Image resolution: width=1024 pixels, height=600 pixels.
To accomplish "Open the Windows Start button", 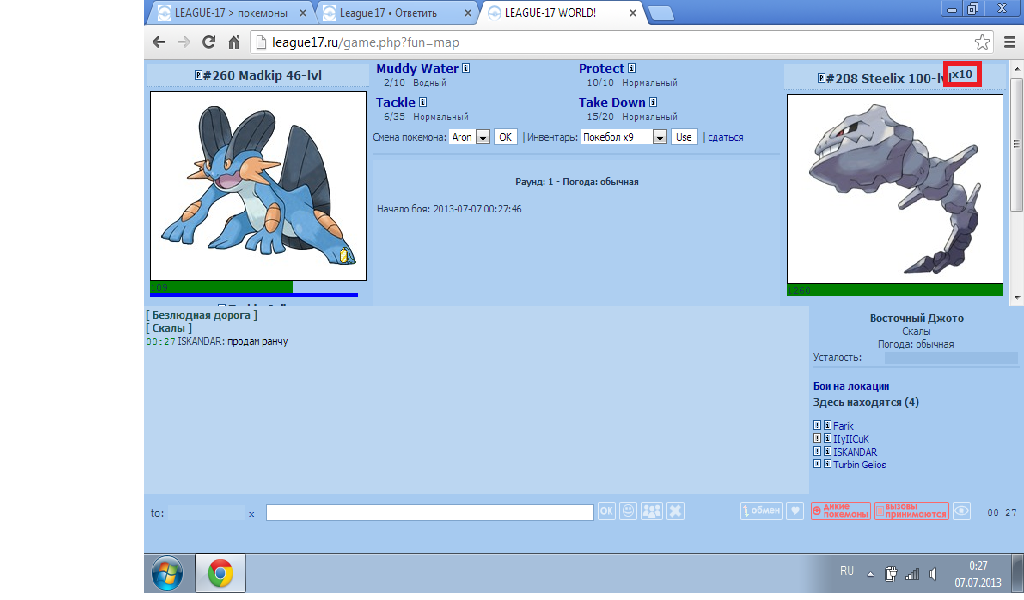I will click(x=168, y=573).
